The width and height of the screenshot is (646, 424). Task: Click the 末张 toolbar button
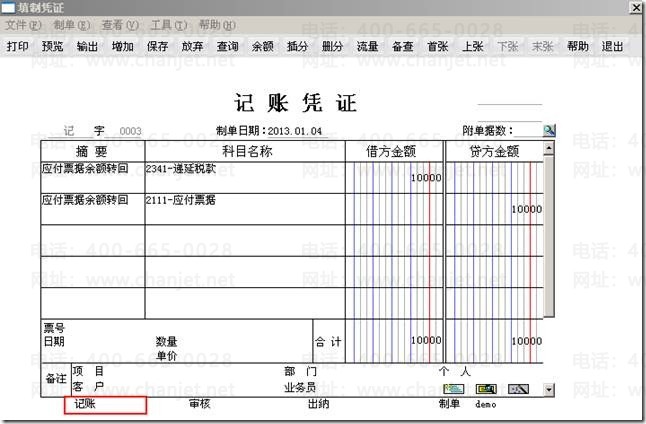[x=543, y=46]
